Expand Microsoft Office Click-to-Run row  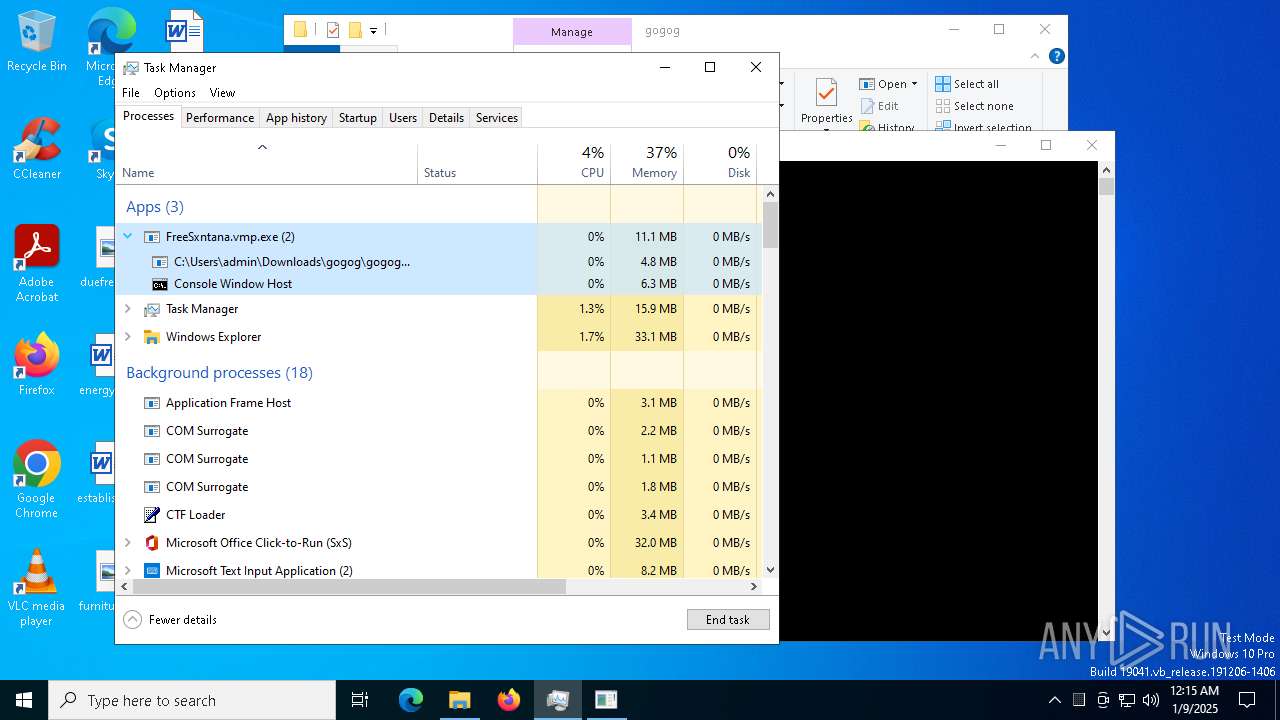tap(127, 543)
